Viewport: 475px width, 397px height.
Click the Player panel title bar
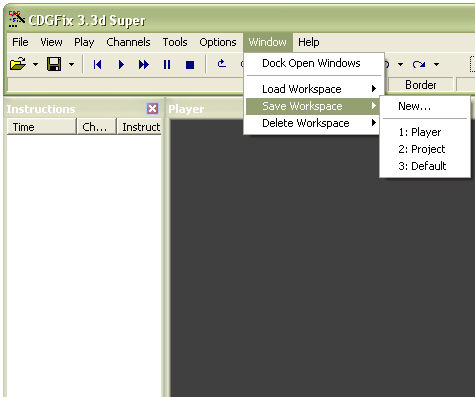tap(206, 109)
